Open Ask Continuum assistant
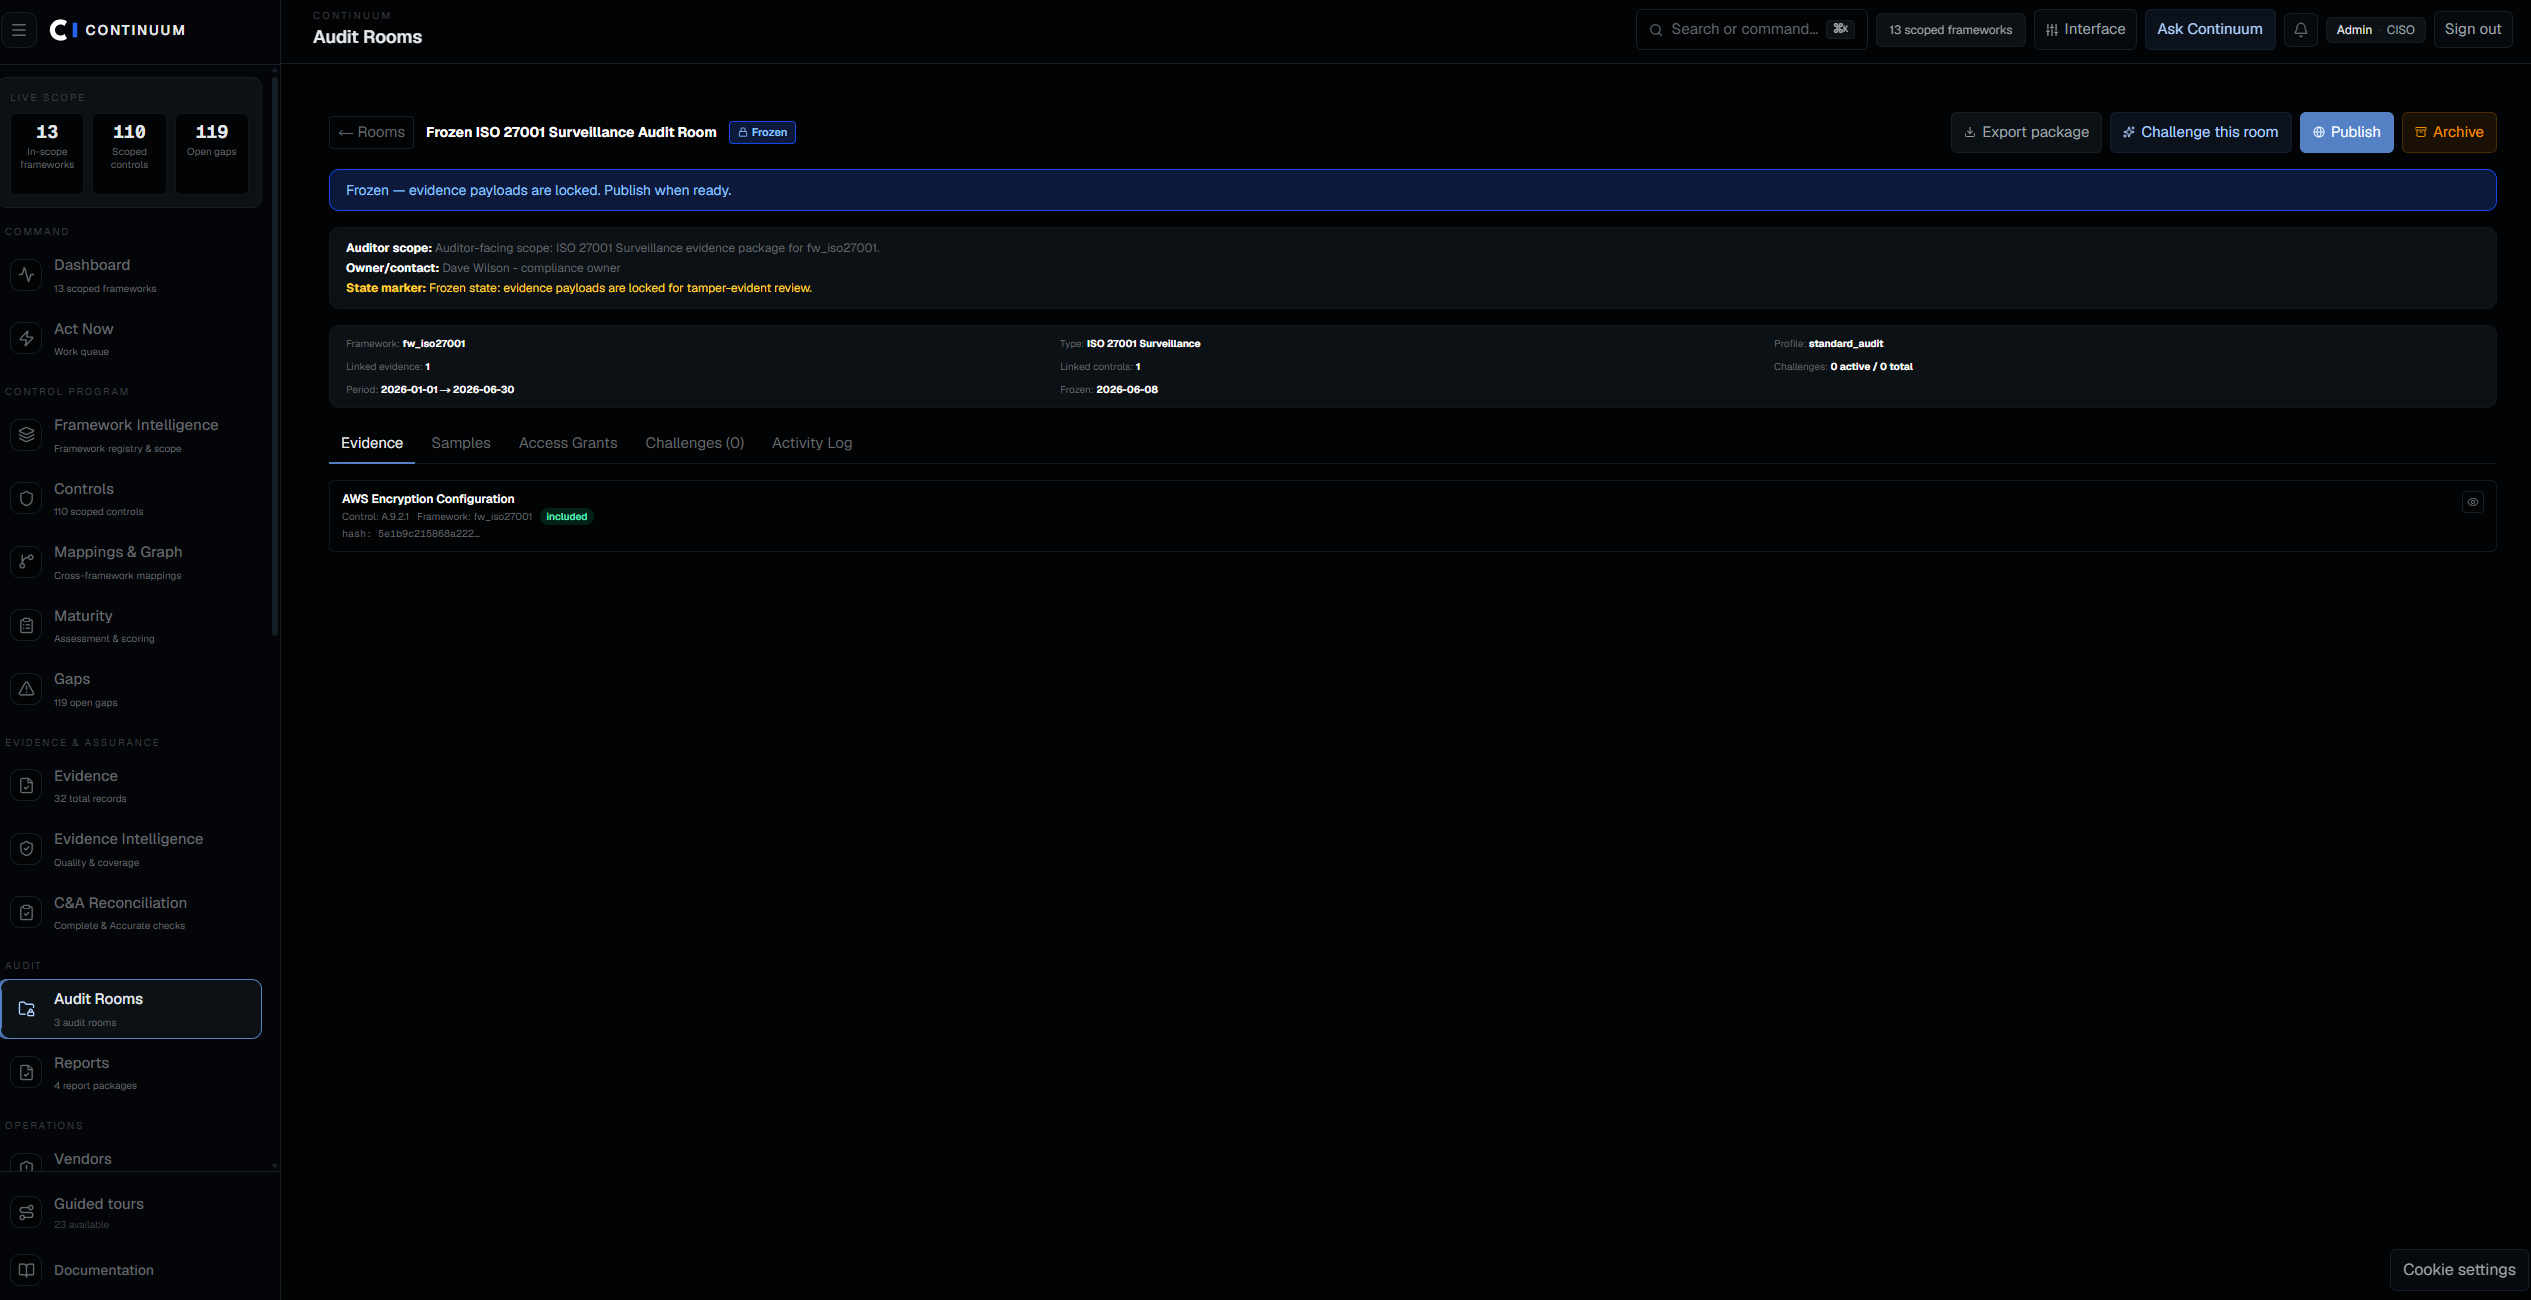This screenshot has height=1300, width=2531. [x=2210, y=29]
